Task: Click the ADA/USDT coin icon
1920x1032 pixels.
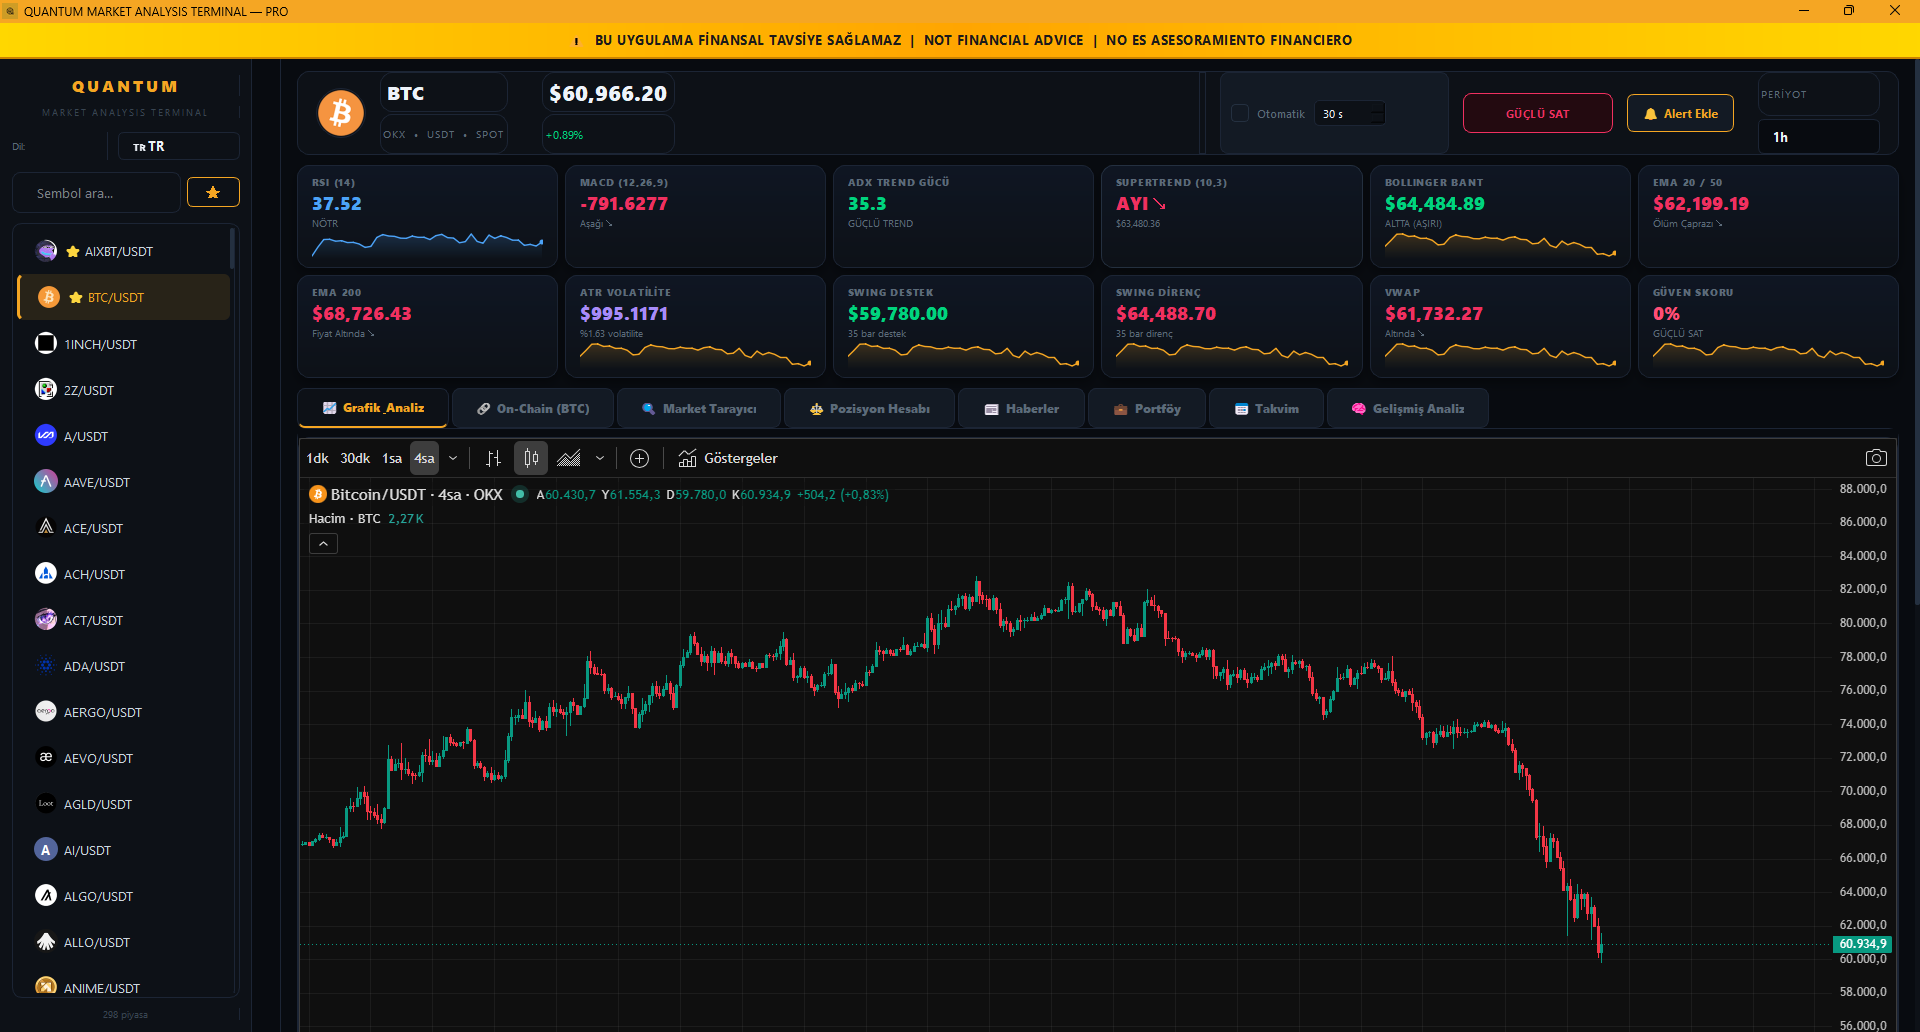Action: (46, 666)
